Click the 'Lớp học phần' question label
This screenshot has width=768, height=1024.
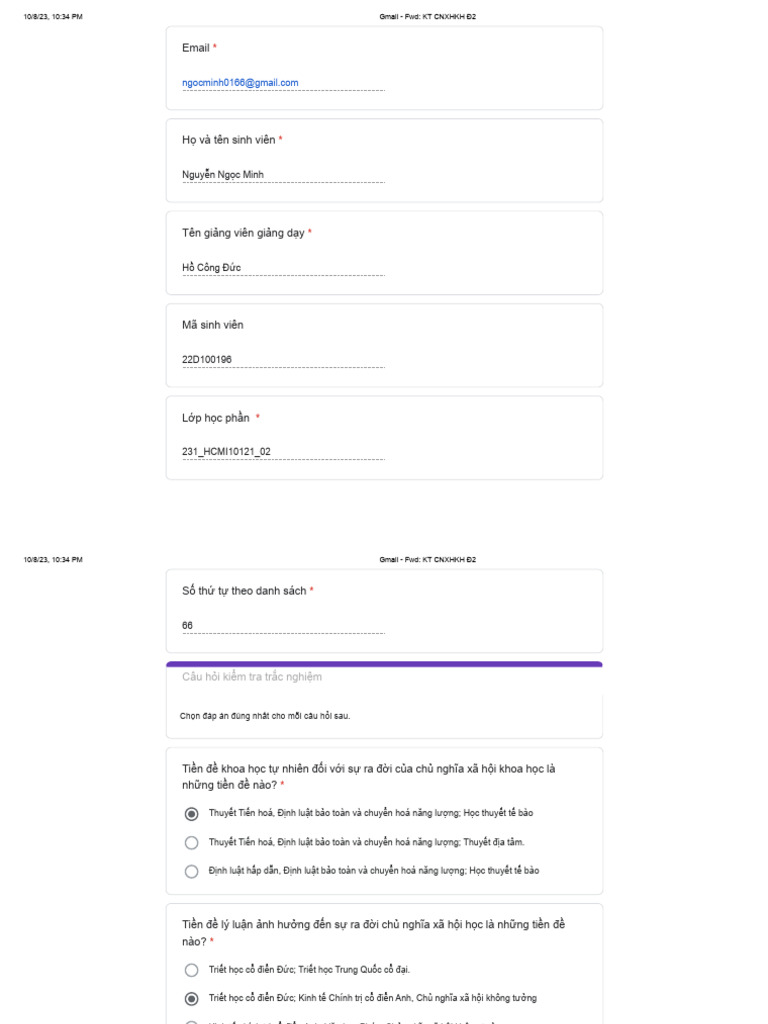pos(216,418)
